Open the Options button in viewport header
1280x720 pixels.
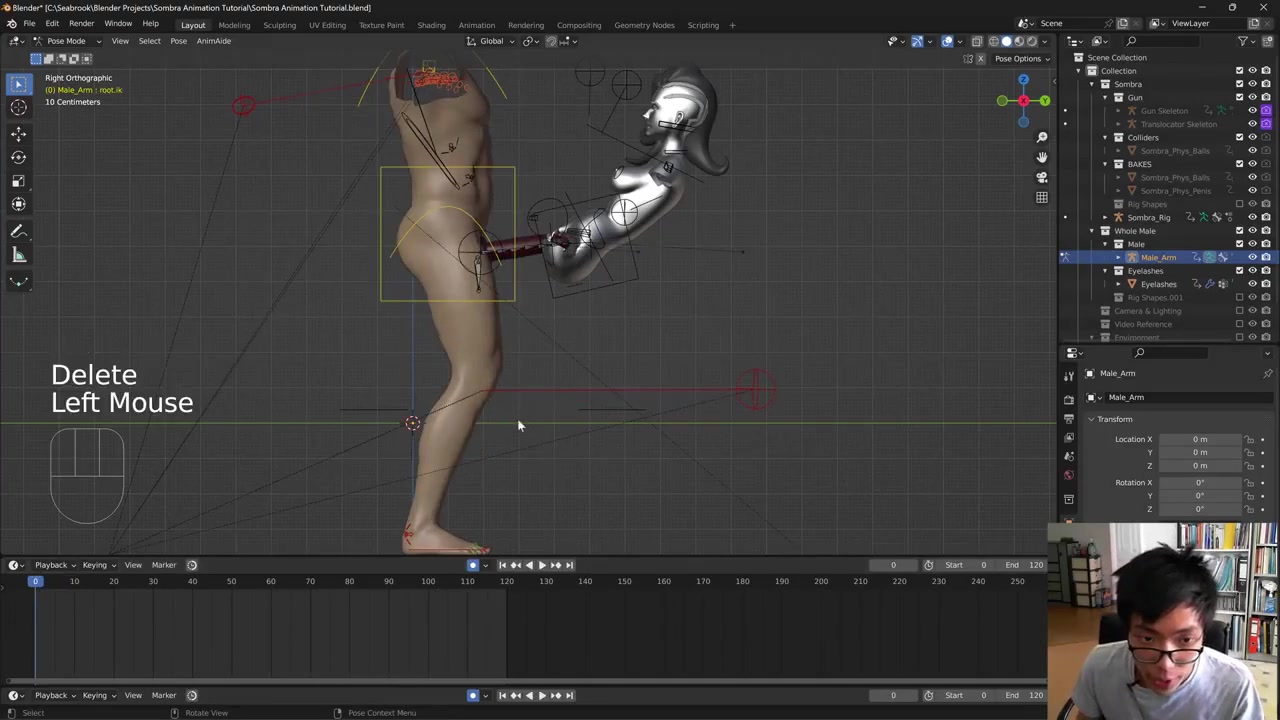tap(1018, 58)
